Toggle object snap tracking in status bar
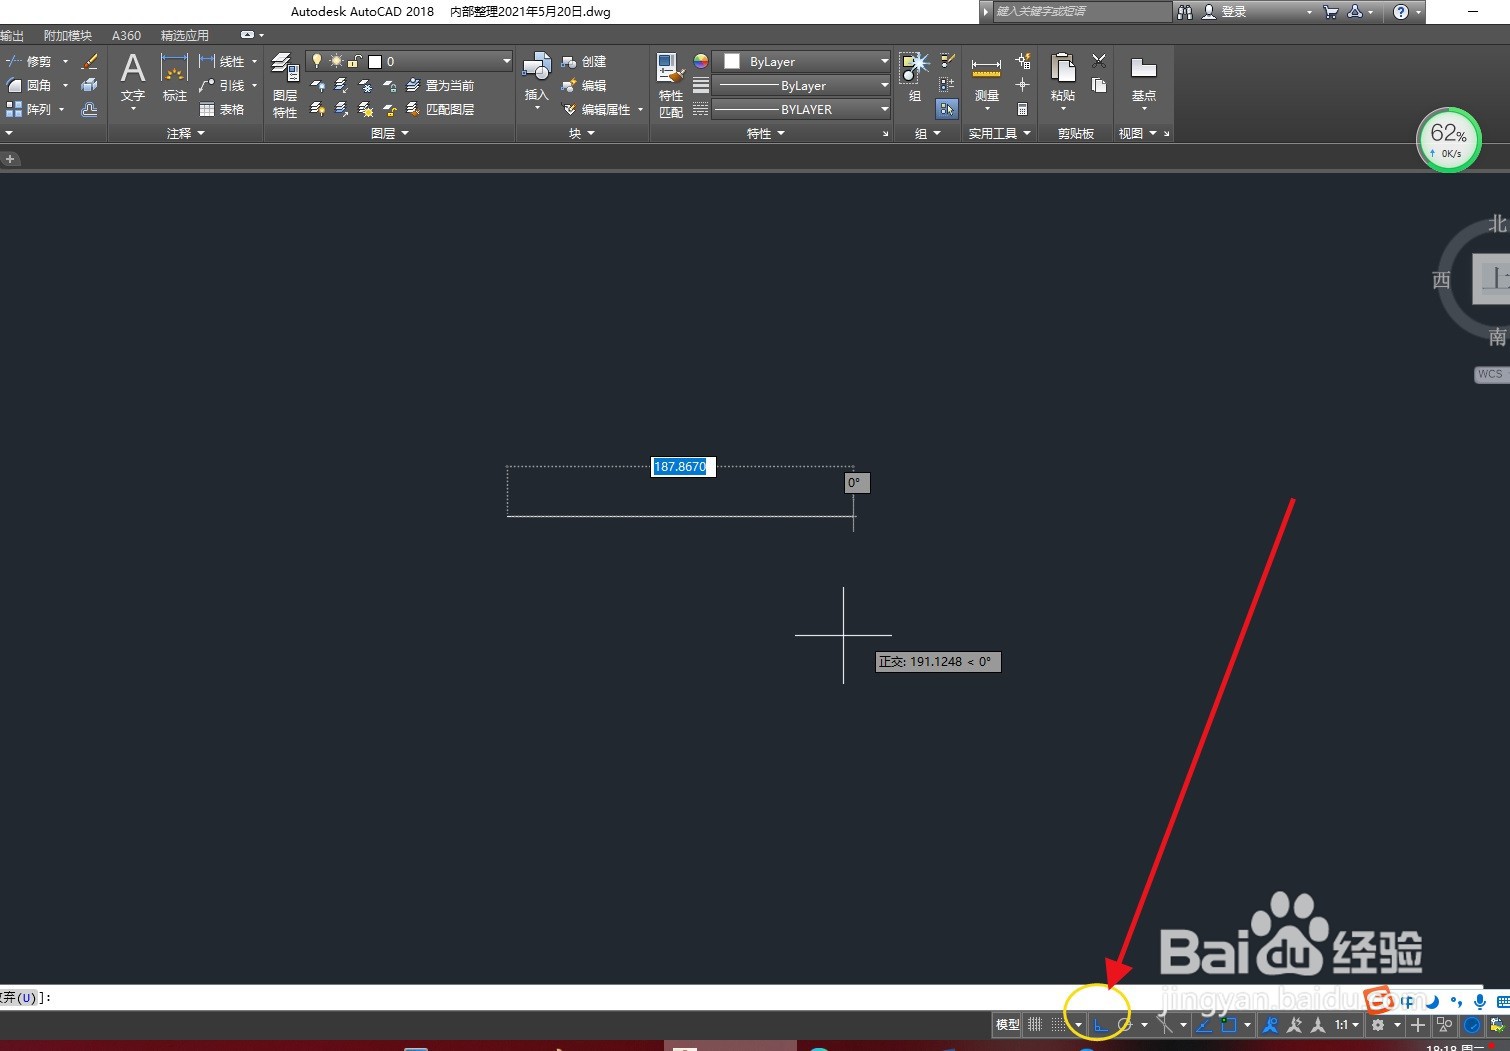Image resolution: width=1510 pixels, height=1051 pixels. 1204,1025
